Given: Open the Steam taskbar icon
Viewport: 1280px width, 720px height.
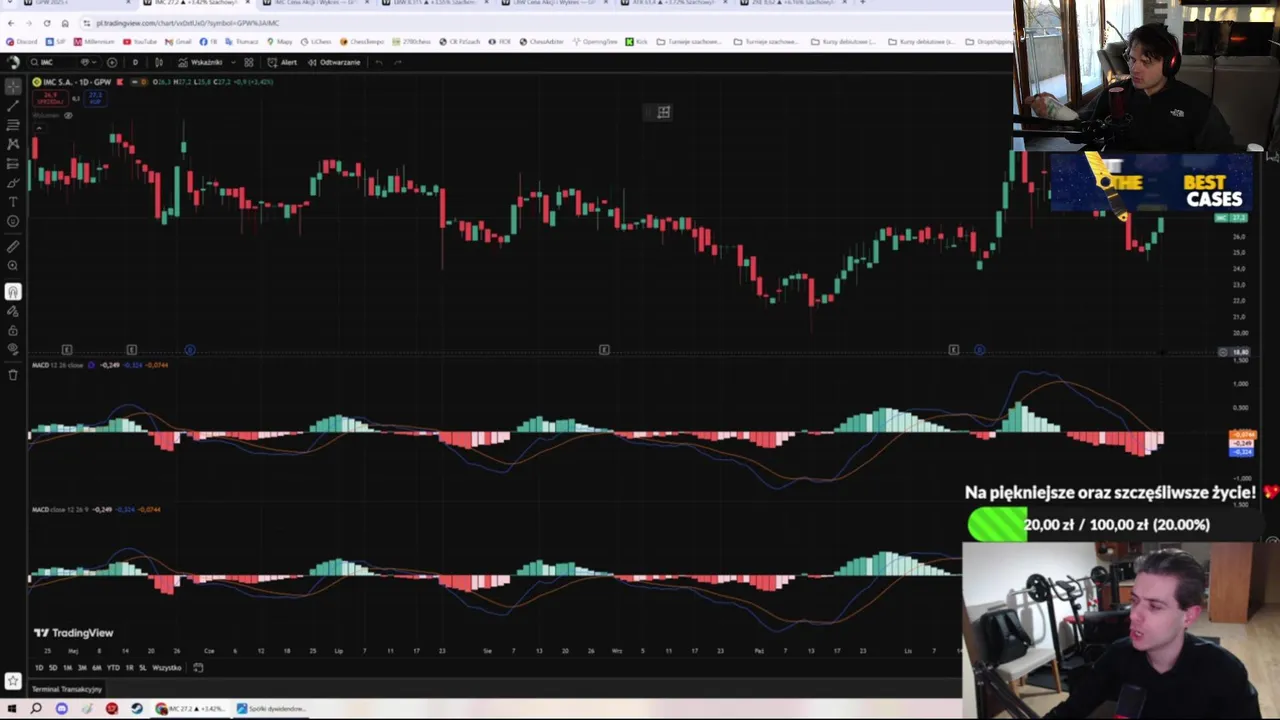Looking at the screenshot, I should pos(137,708).
